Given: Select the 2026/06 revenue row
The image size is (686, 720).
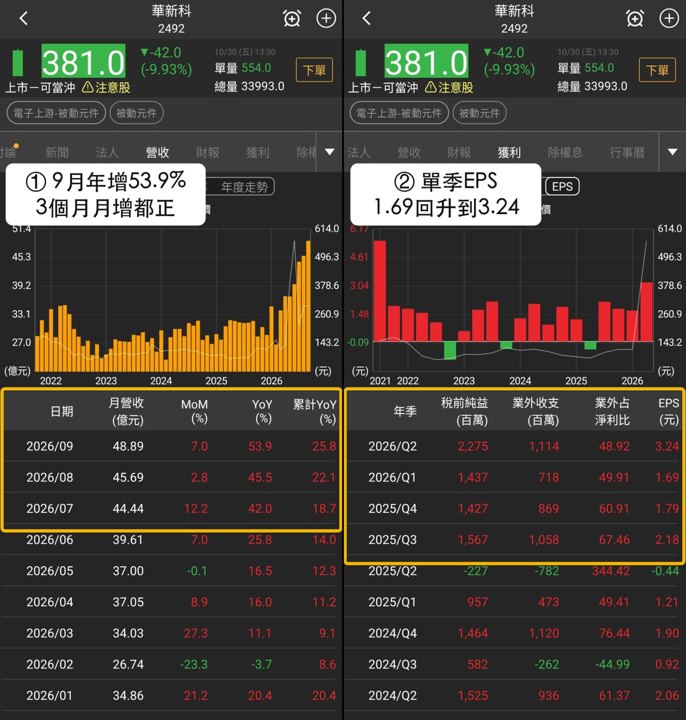Looking at the screenshot, I should pos(171,540).
